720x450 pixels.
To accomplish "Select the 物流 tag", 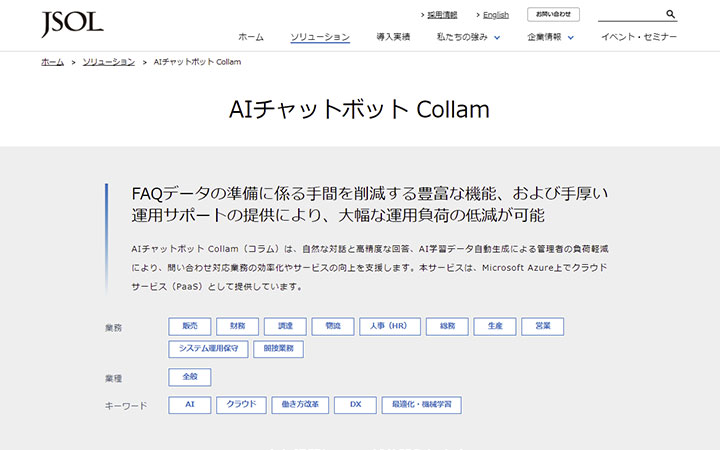I will click(333, 326).
